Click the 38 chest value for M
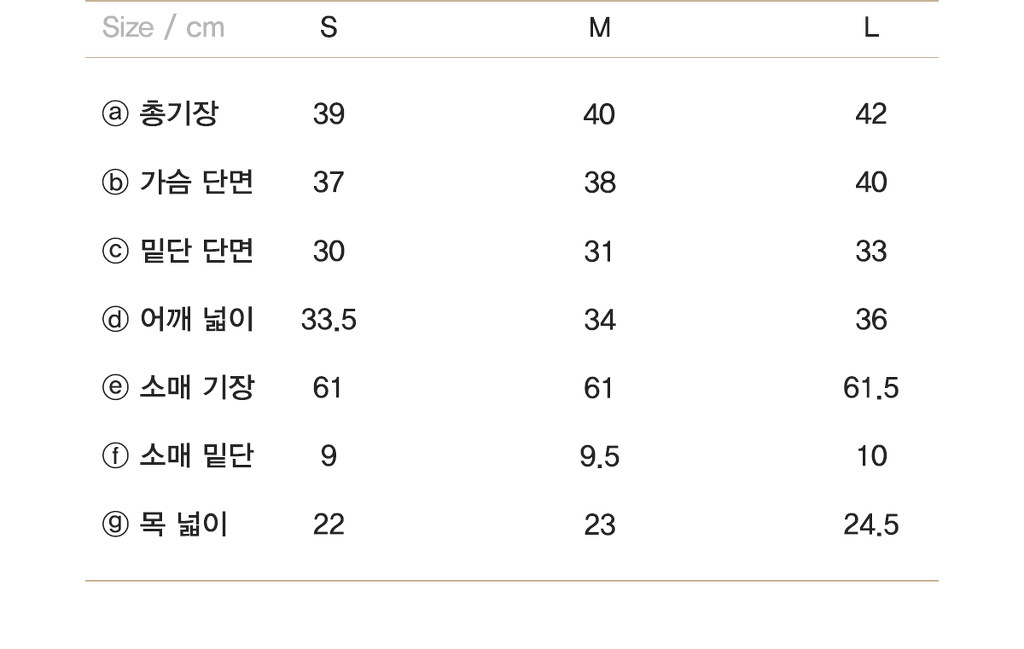 600,183
